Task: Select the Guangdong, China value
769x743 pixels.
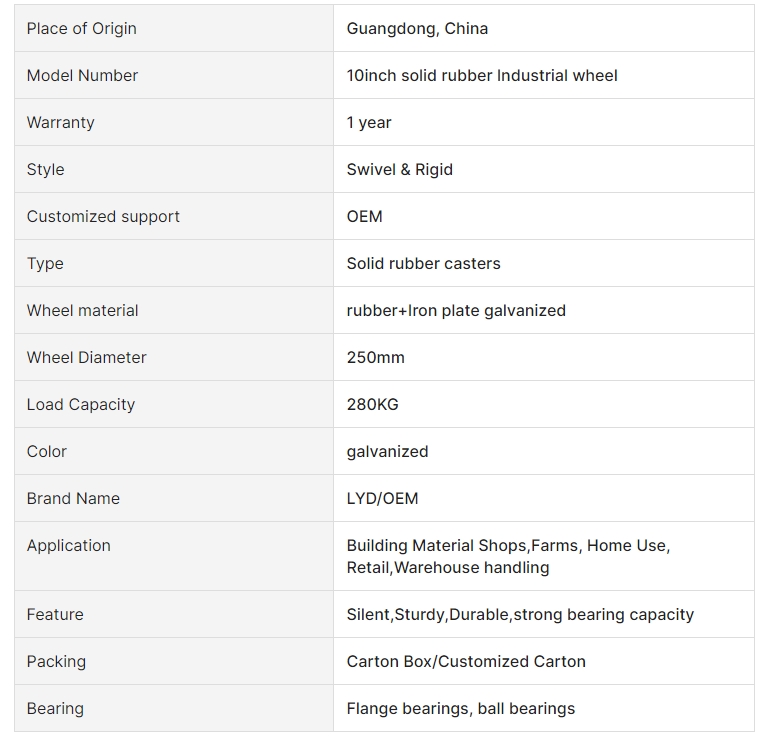Action: pyautogui.click(x=417, y=28)
